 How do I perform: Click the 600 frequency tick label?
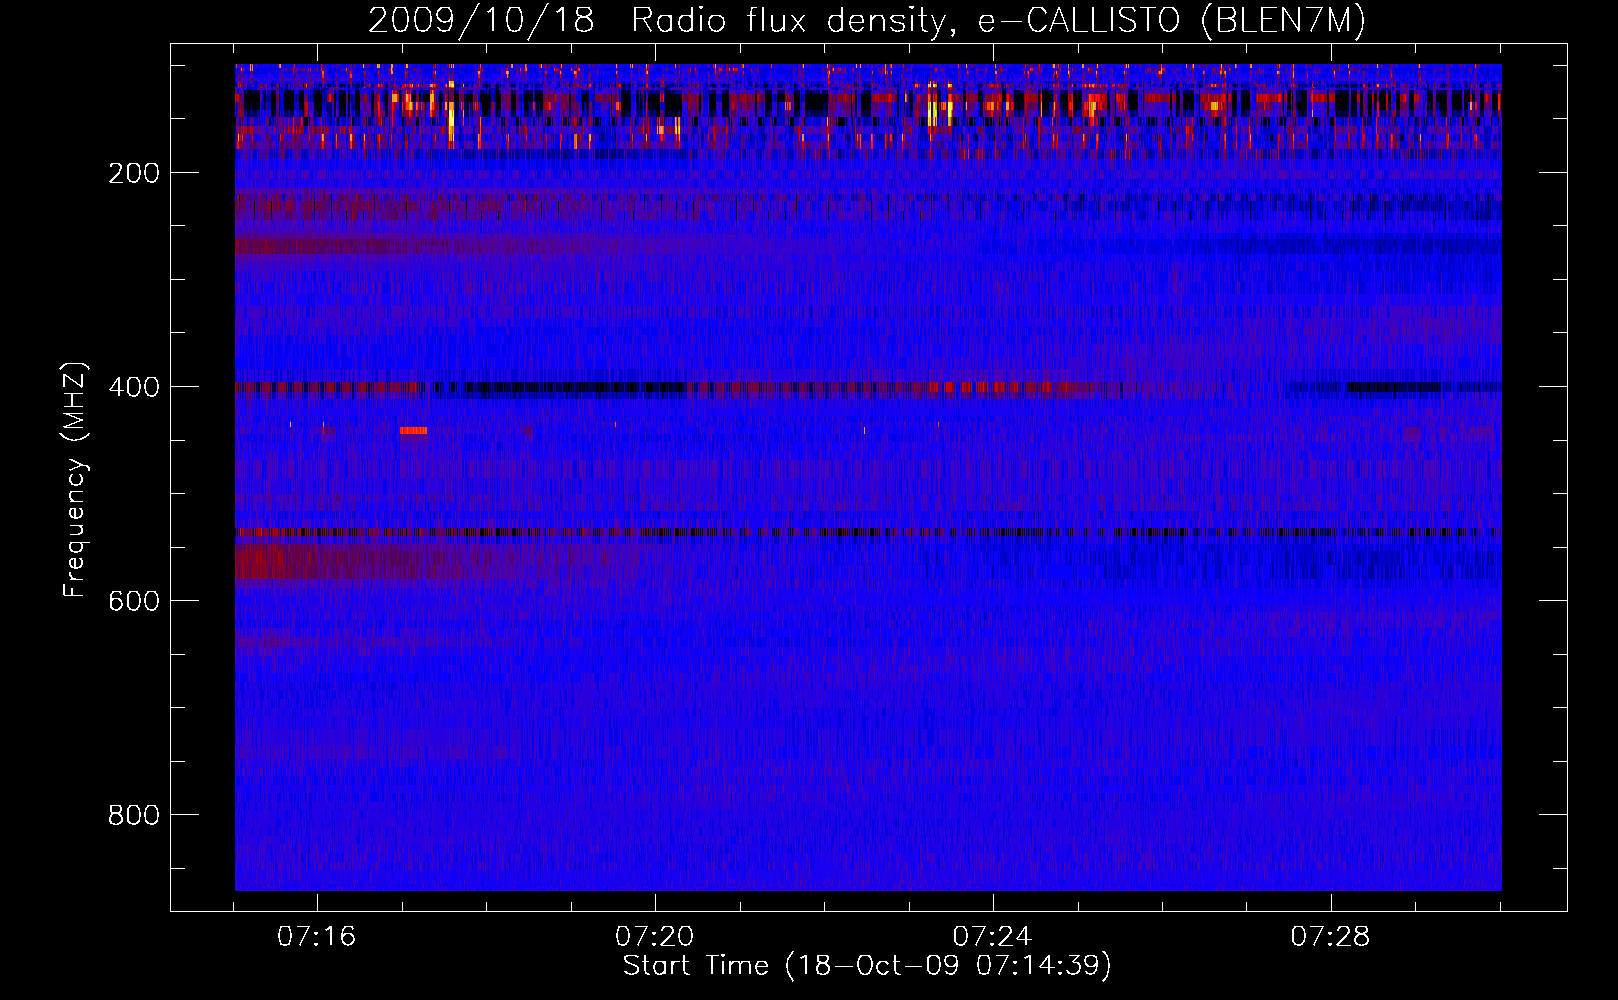click(x=134, y=601)
